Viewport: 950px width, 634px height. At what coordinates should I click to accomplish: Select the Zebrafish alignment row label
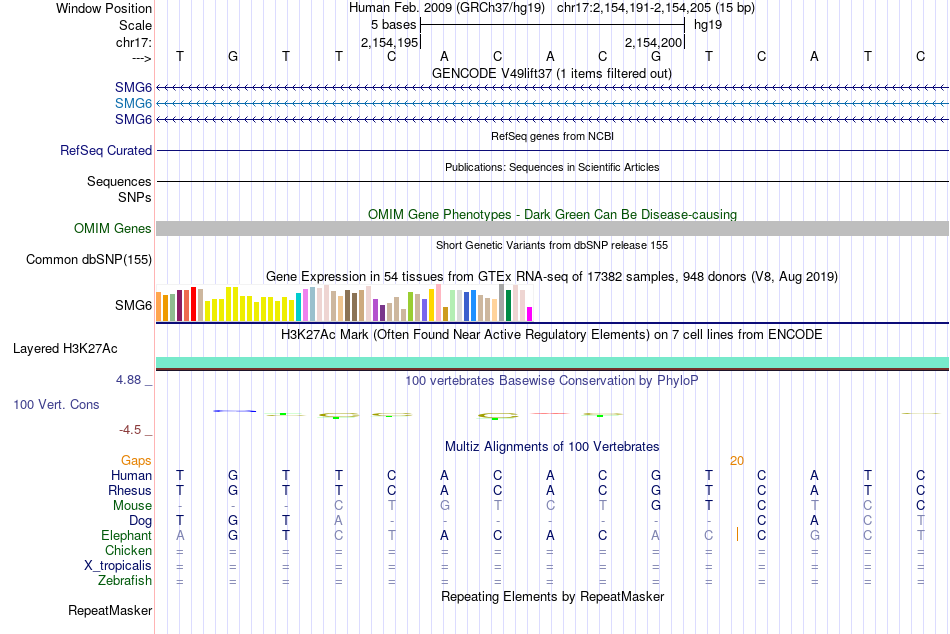[x=125, y=581]
